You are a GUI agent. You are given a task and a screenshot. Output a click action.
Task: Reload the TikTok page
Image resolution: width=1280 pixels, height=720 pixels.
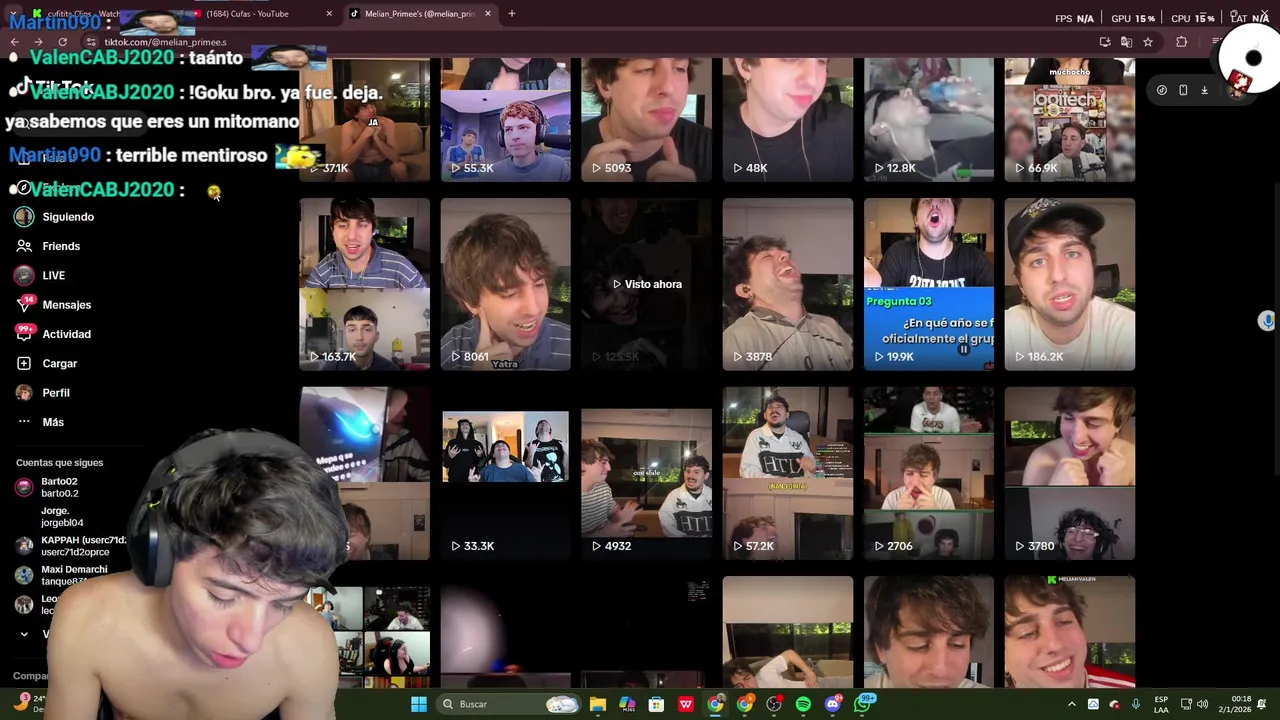[62, 42]
